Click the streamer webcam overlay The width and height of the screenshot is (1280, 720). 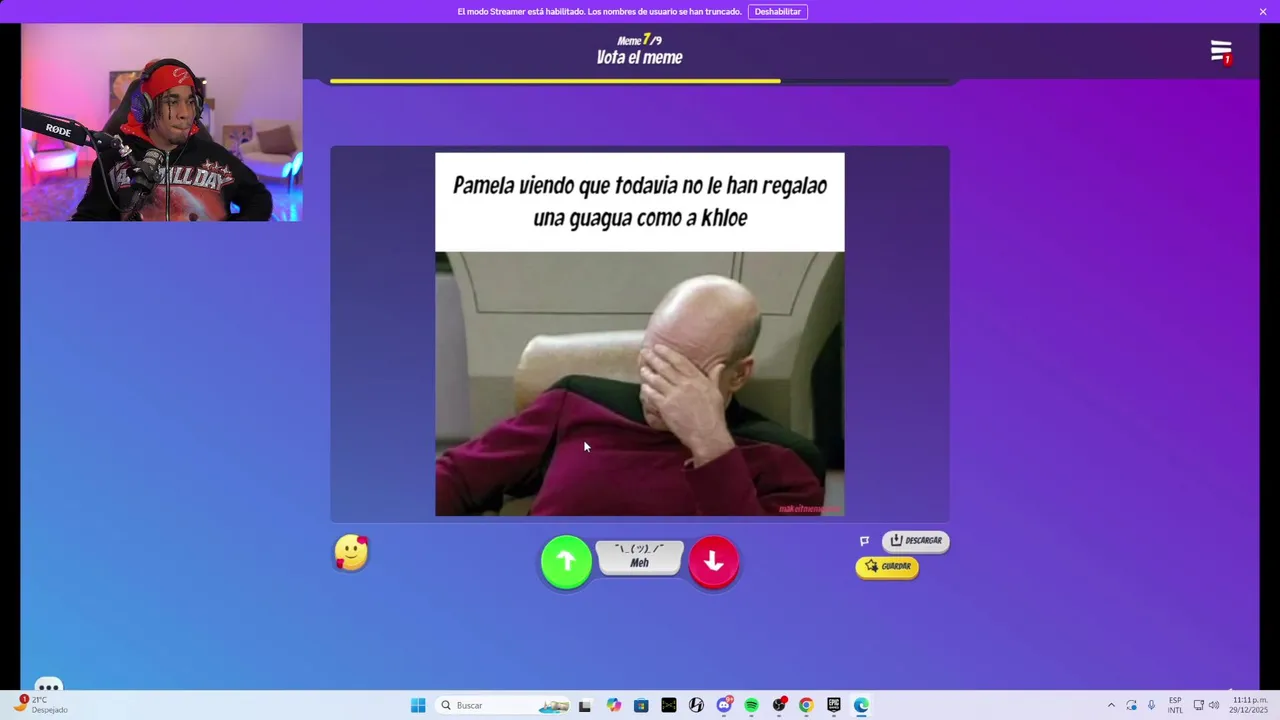[162, 122]
